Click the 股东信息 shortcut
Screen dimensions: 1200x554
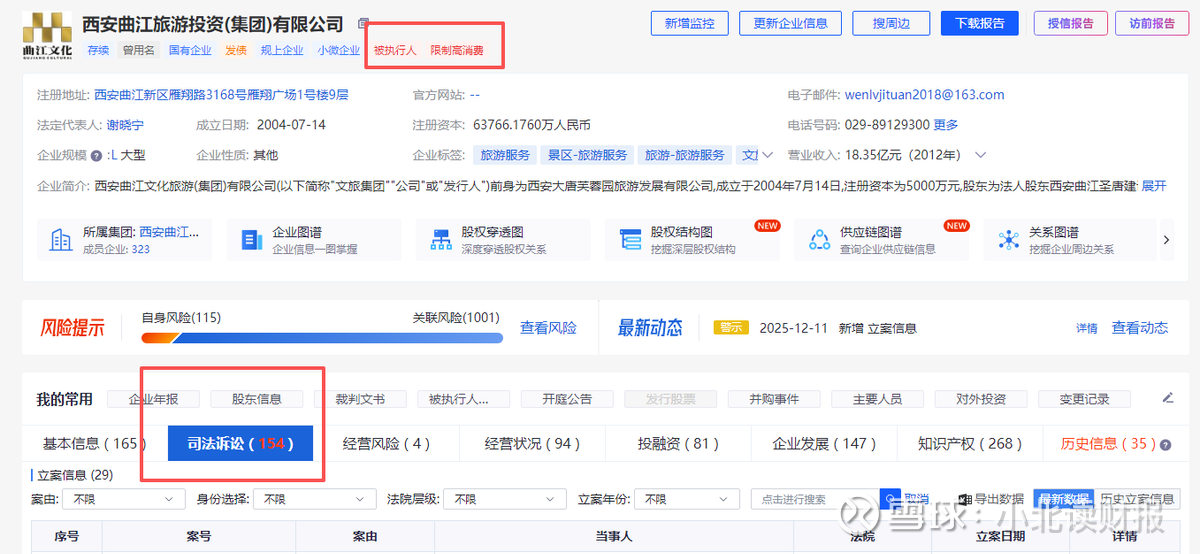[257, 399]
